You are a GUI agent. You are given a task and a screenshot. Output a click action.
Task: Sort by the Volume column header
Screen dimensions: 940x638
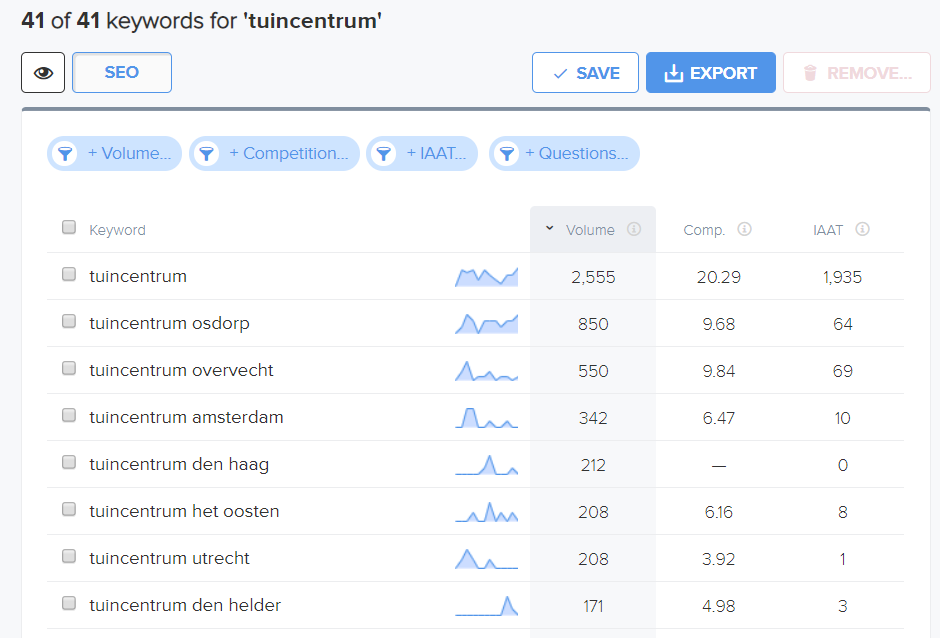pos(590,230)
